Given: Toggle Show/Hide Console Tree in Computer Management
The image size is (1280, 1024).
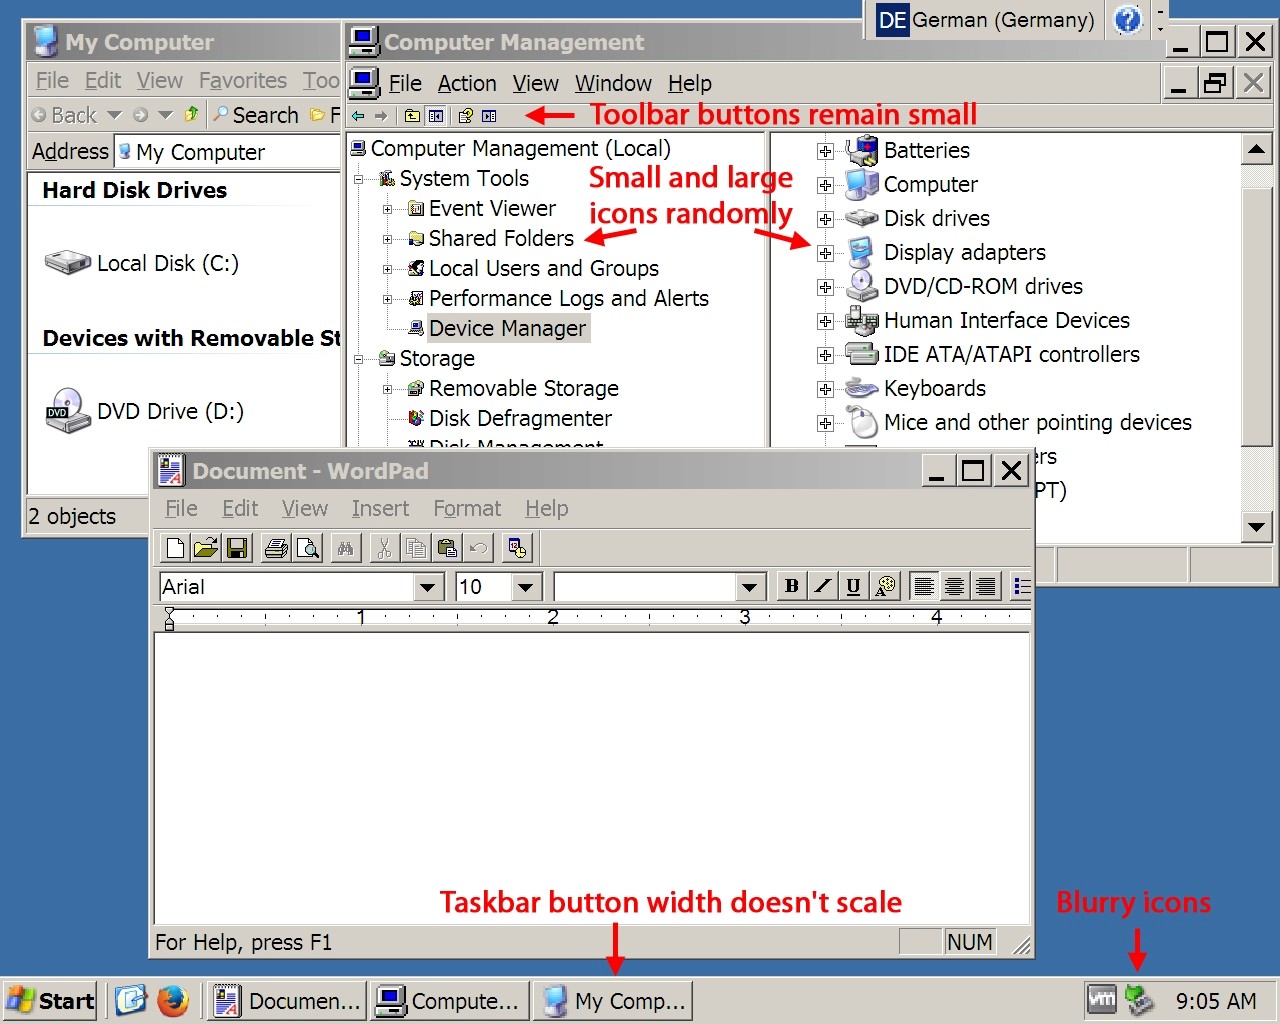Looking at the screenshot, I should (x=436, y=116).
